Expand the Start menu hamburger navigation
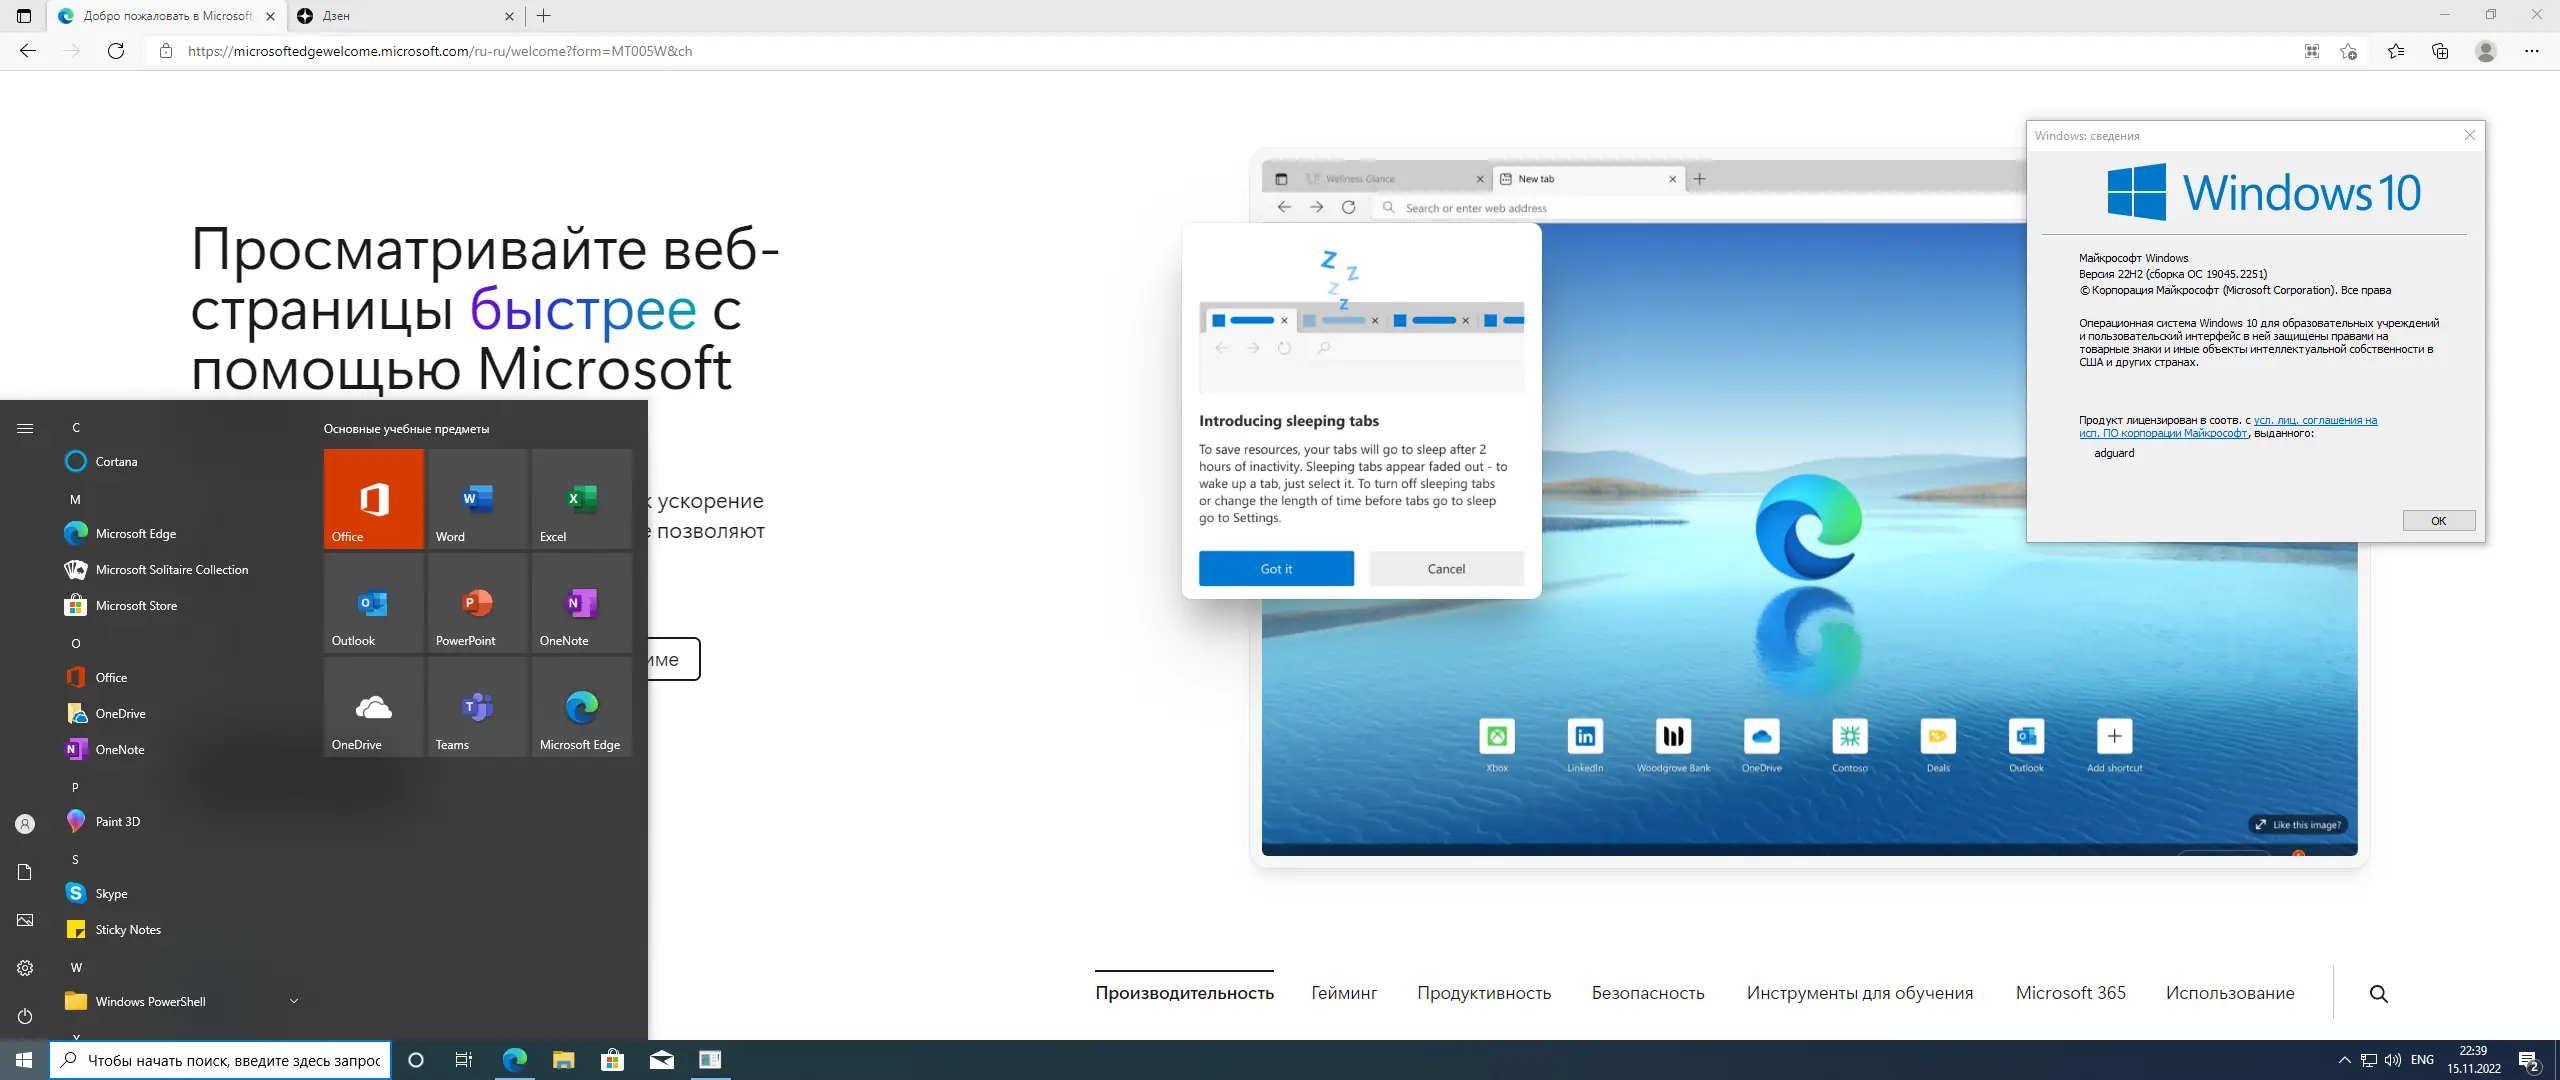 click(25, 428)
